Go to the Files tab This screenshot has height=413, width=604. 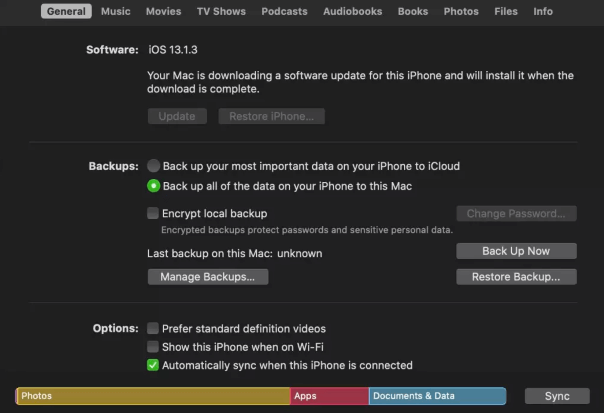tap(506, 11)
